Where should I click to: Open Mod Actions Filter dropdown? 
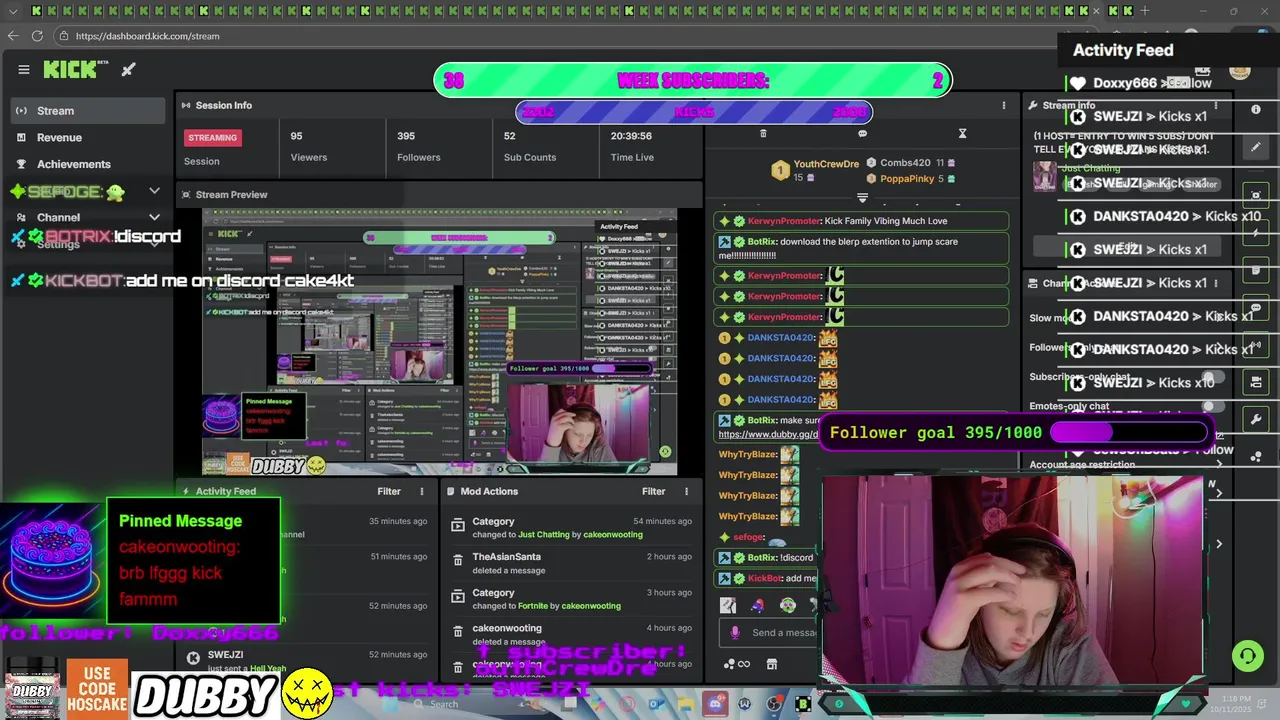coord(653,491)
